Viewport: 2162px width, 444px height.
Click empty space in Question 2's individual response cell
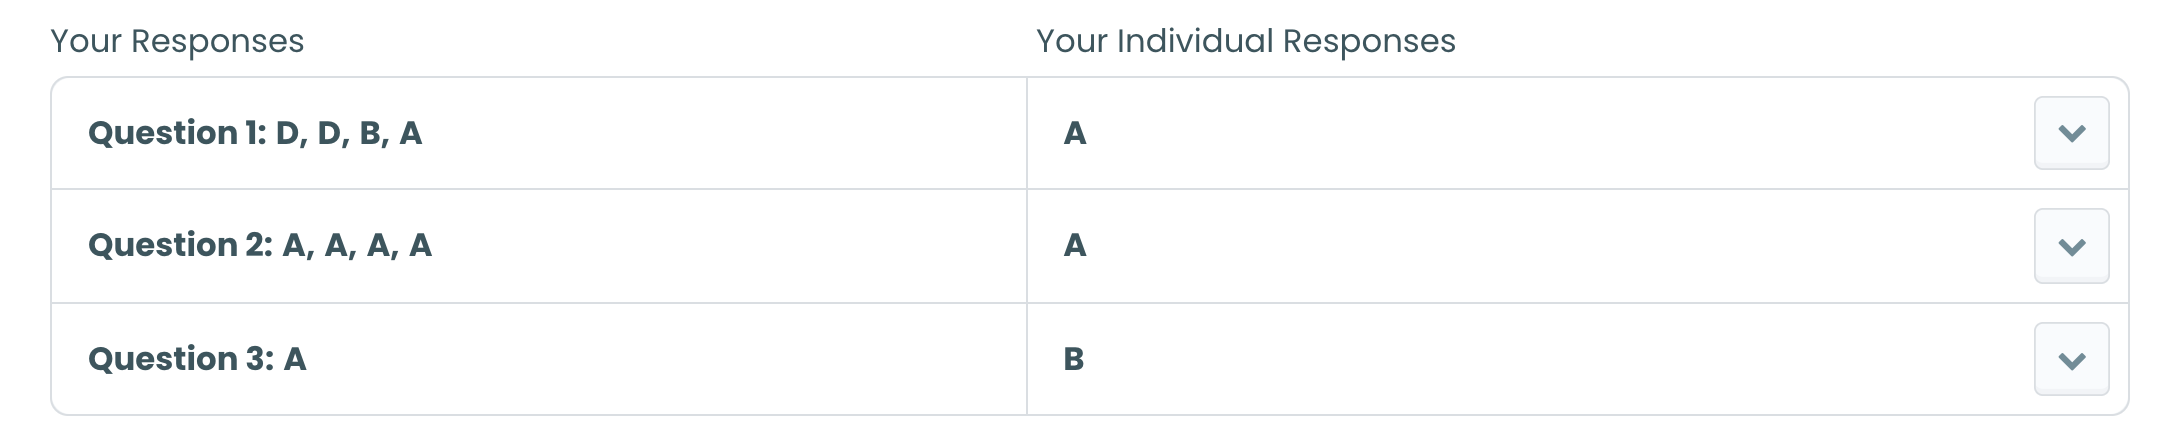(x=1550, y=246)
